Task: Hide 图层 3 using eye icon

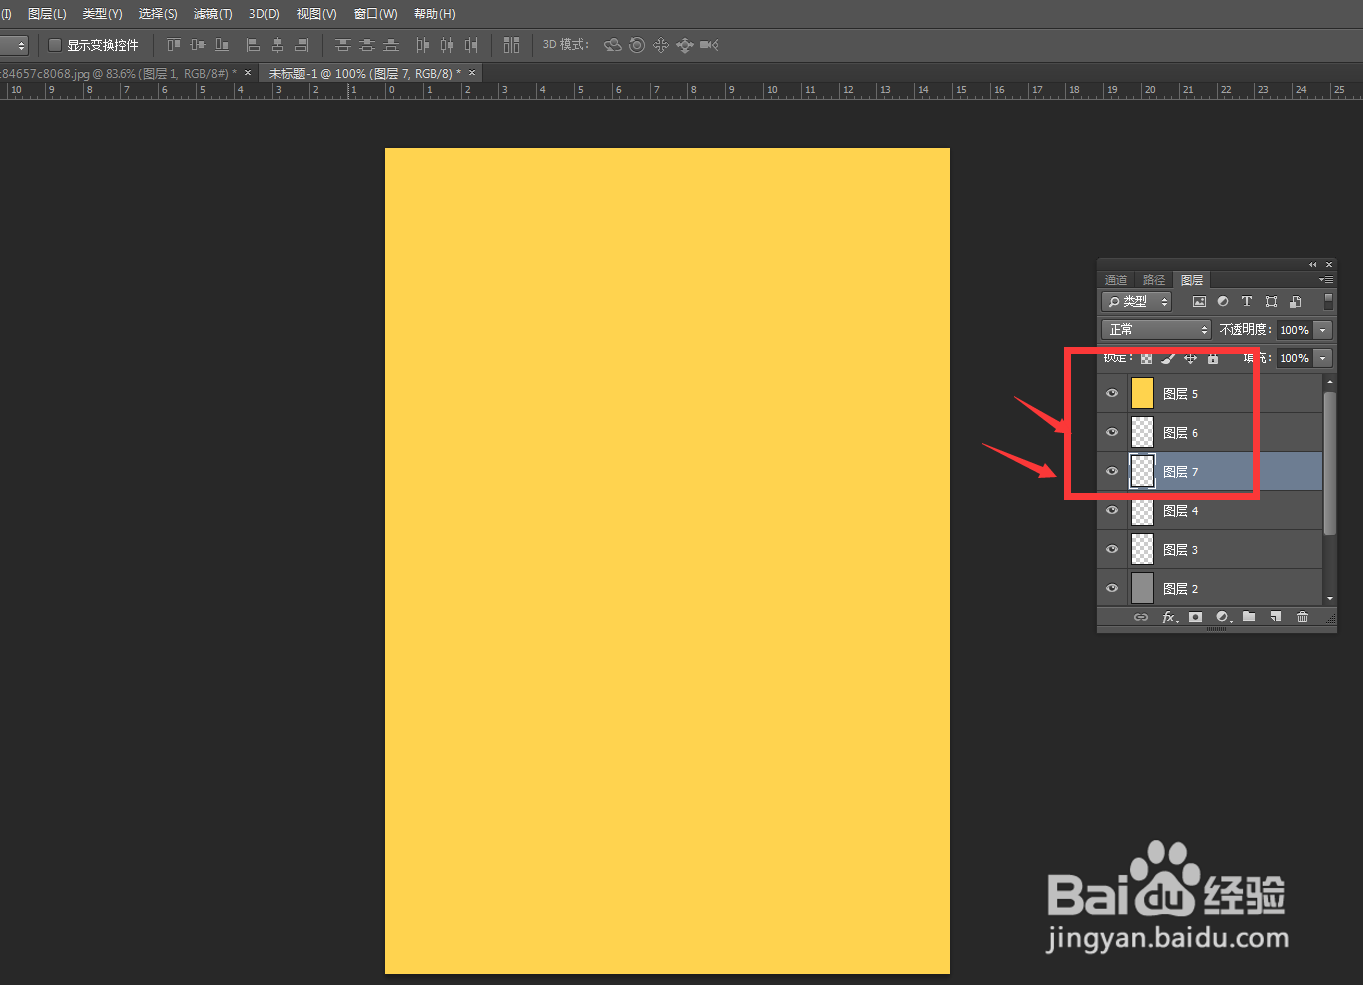Action: click(x=1112, y=549)
